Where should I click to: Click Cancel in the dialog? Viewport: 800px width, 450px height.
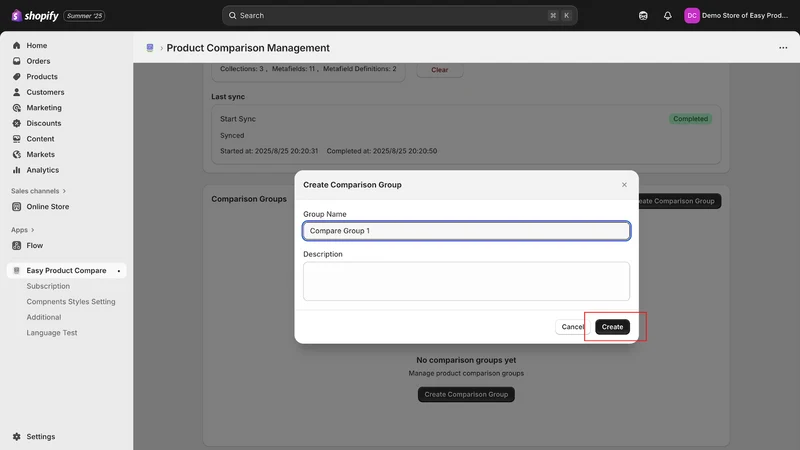[x=572, y=327]
